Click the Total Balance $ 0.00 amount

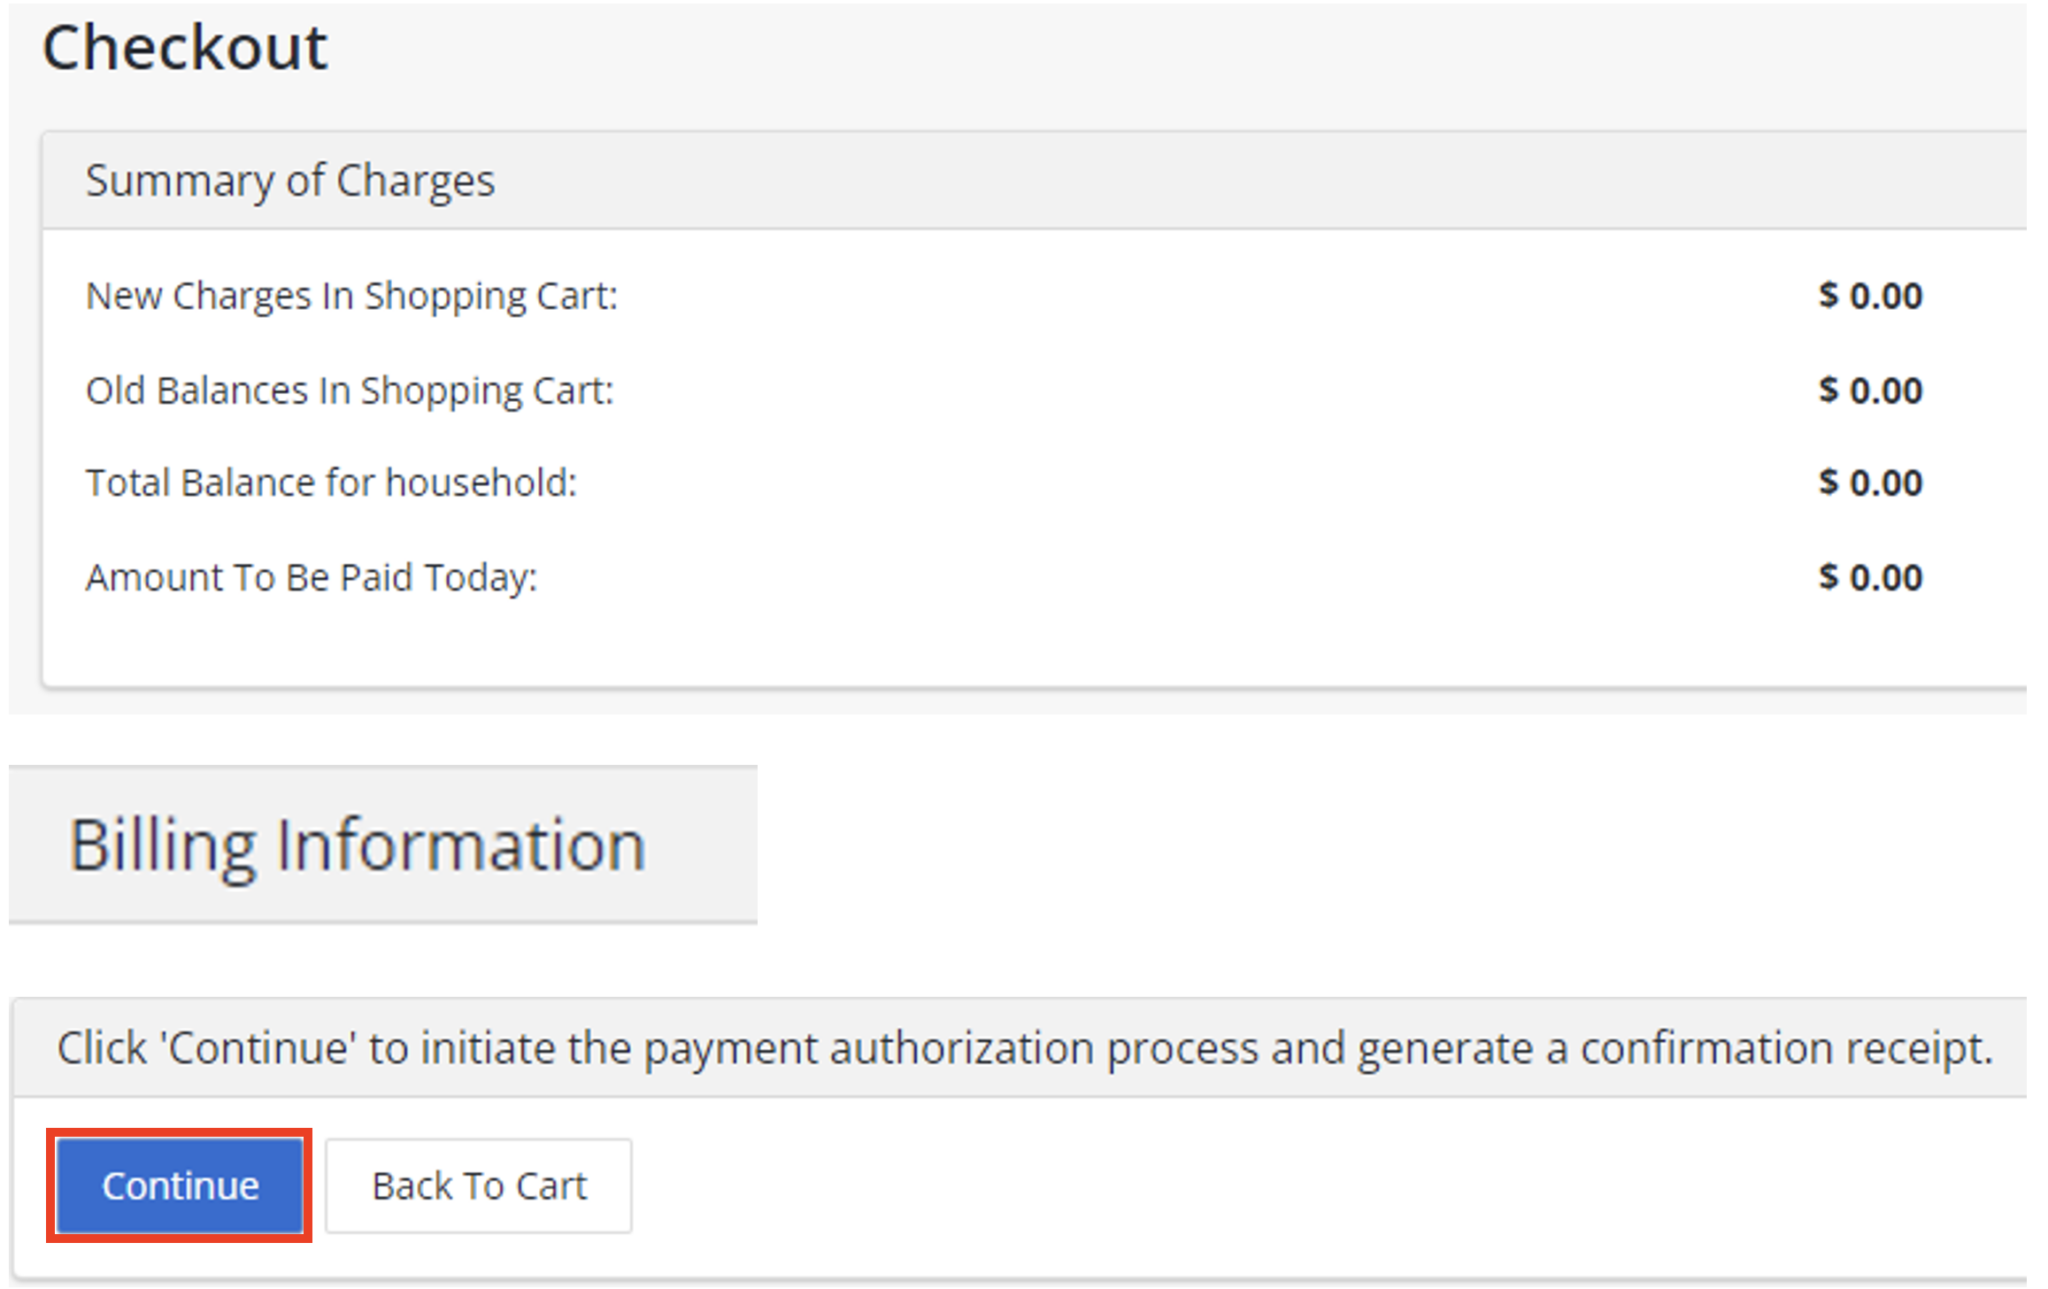tap(1870, 483)
